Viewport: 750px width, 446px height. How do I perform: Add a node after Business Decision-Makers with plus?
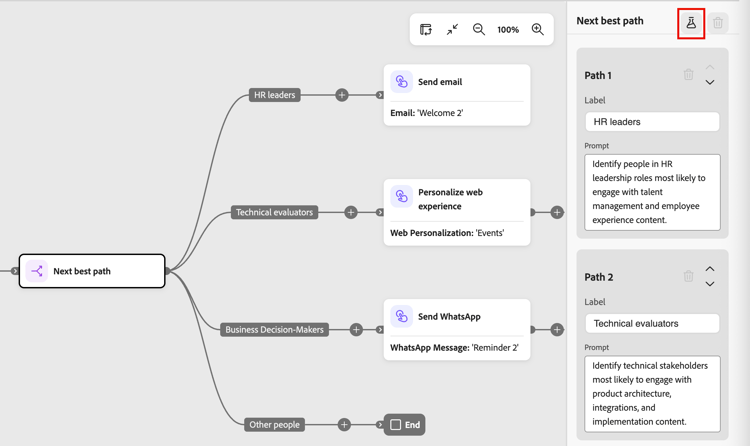click(x=356, y=329)
